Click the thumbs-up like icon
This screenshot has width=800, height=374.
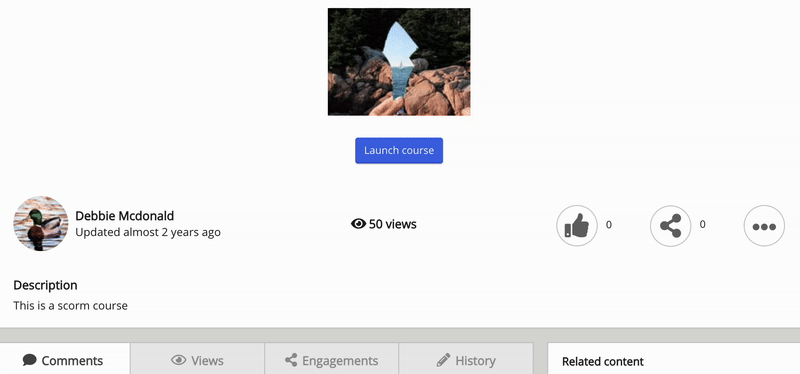(x=577, y=226)
